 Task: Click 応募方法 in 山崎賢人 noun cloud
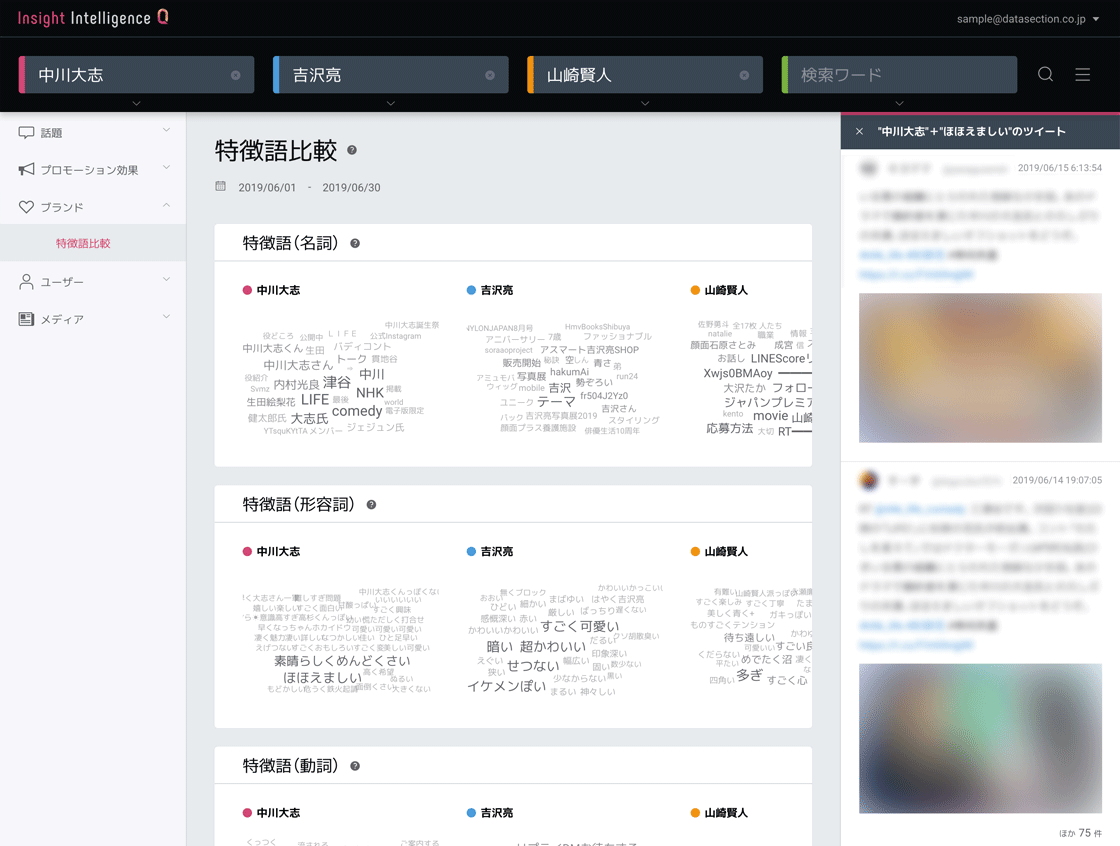[x=729, y=429]
